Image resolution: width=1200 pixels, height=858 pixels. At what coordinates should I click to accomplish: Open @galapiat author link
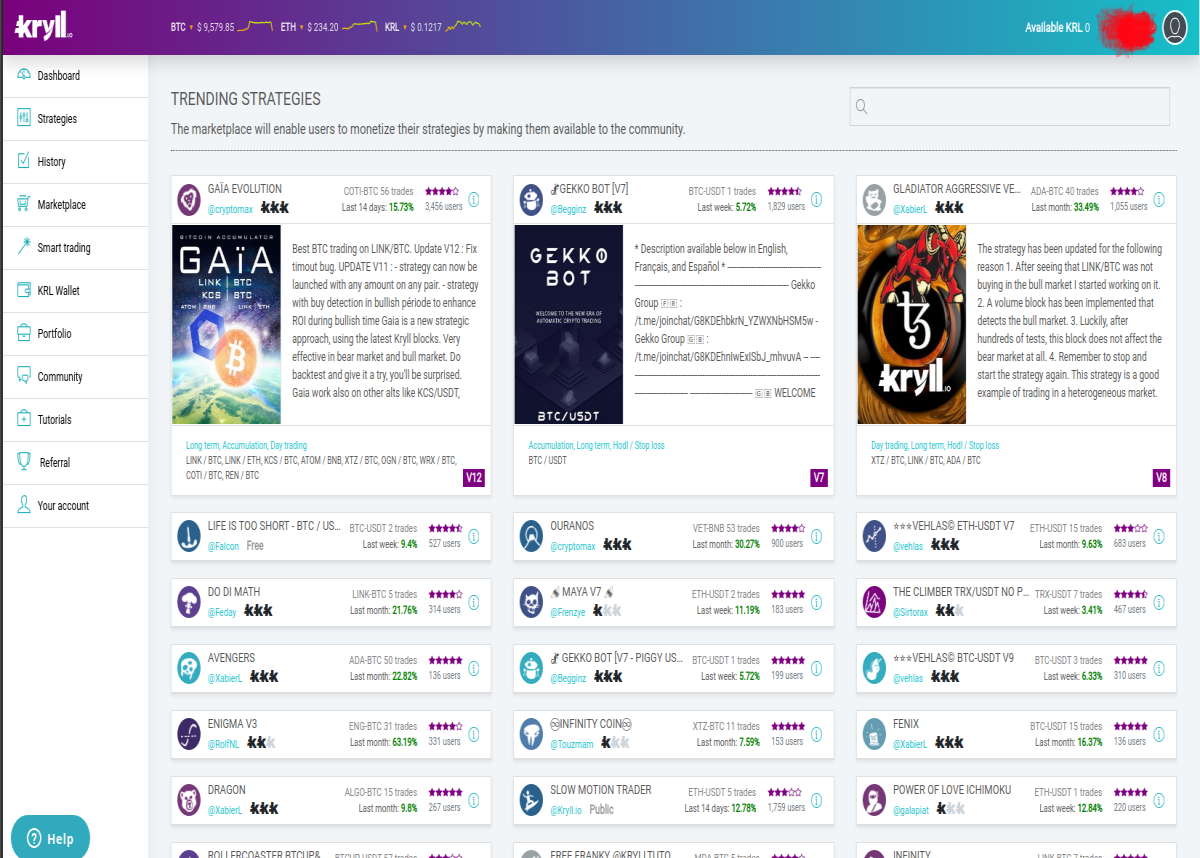(911, 810)
